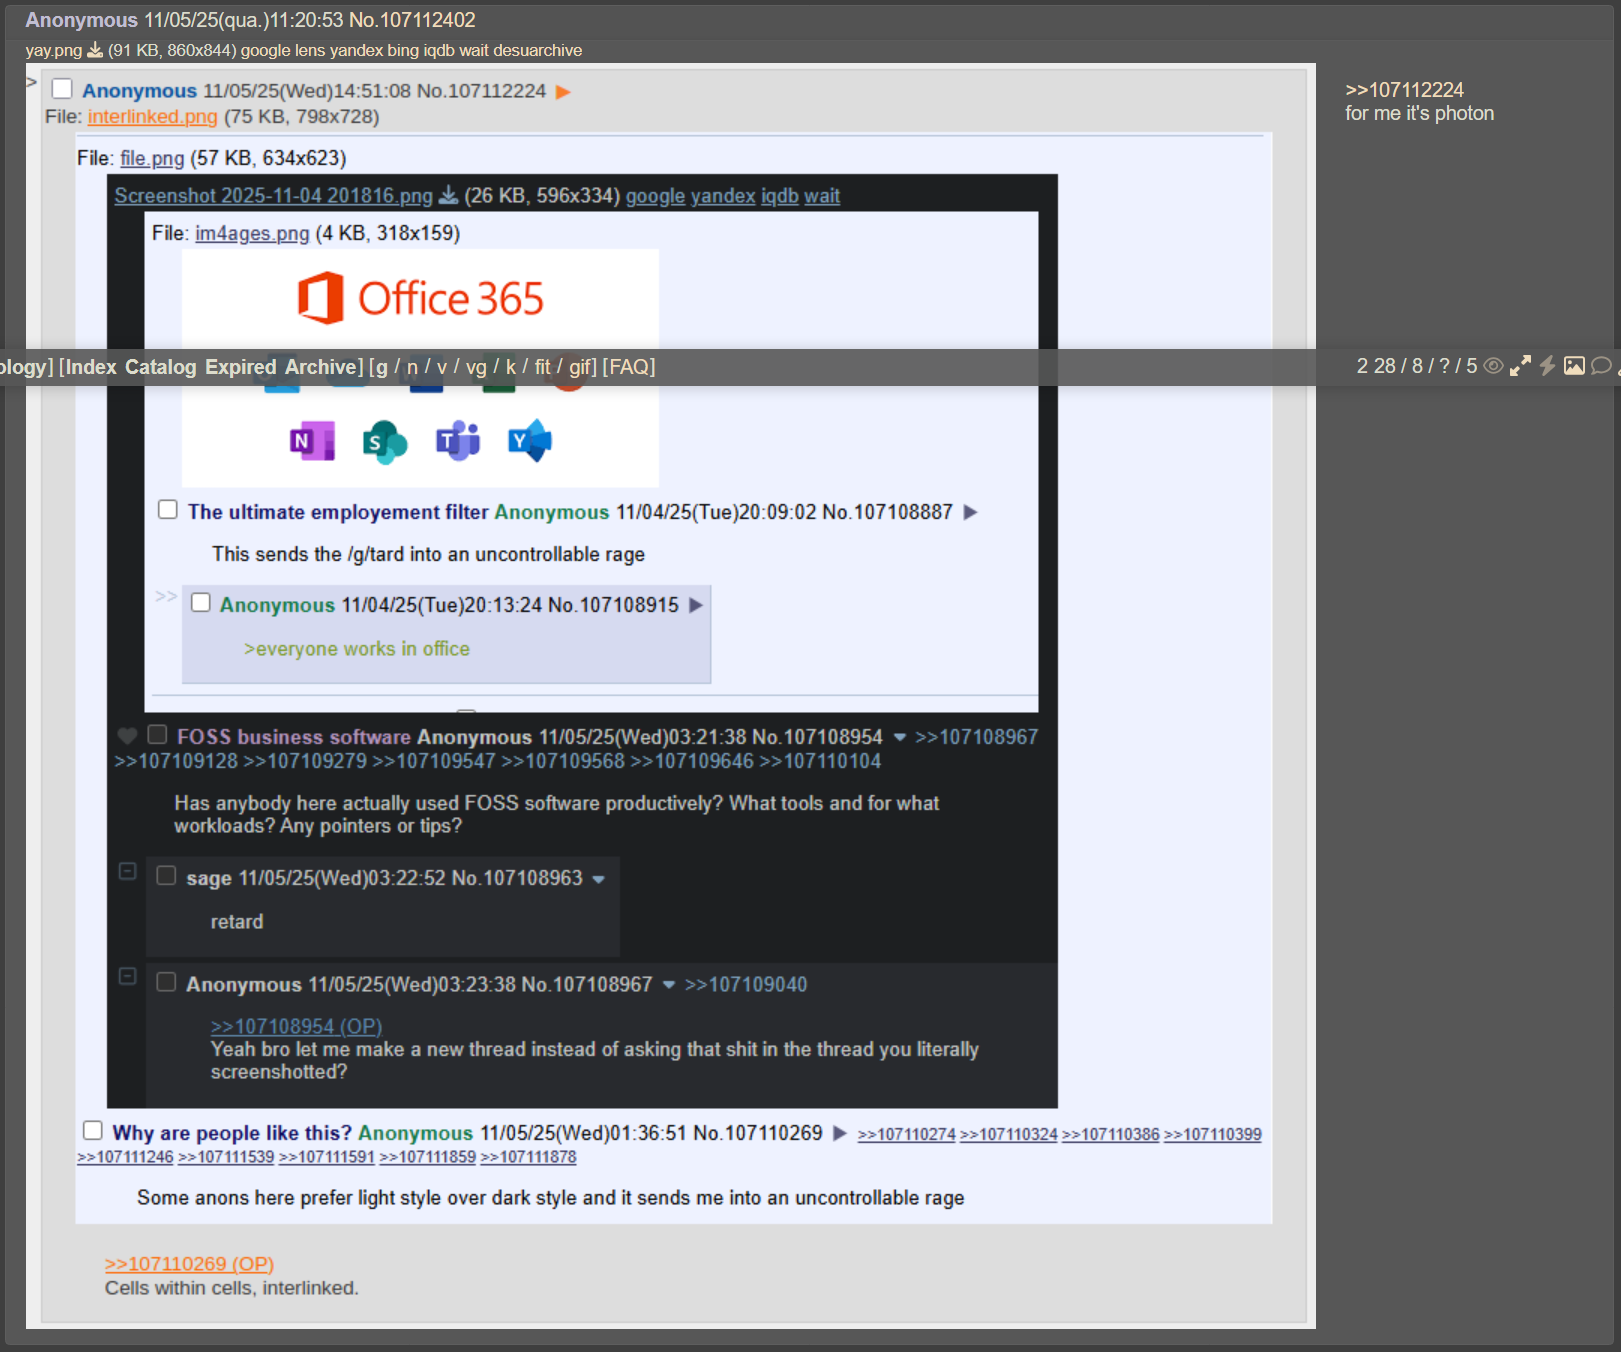Click the OneNote app icon
1621x1352 pixels.
click(312, 441)
